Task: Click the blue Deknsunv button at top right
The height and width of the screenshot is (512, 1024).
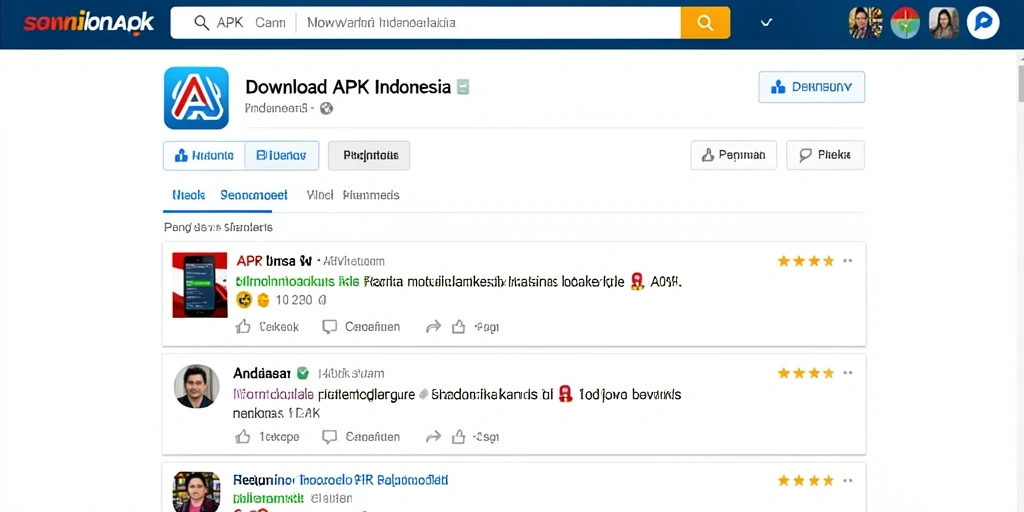Action: tap(812, 87)
